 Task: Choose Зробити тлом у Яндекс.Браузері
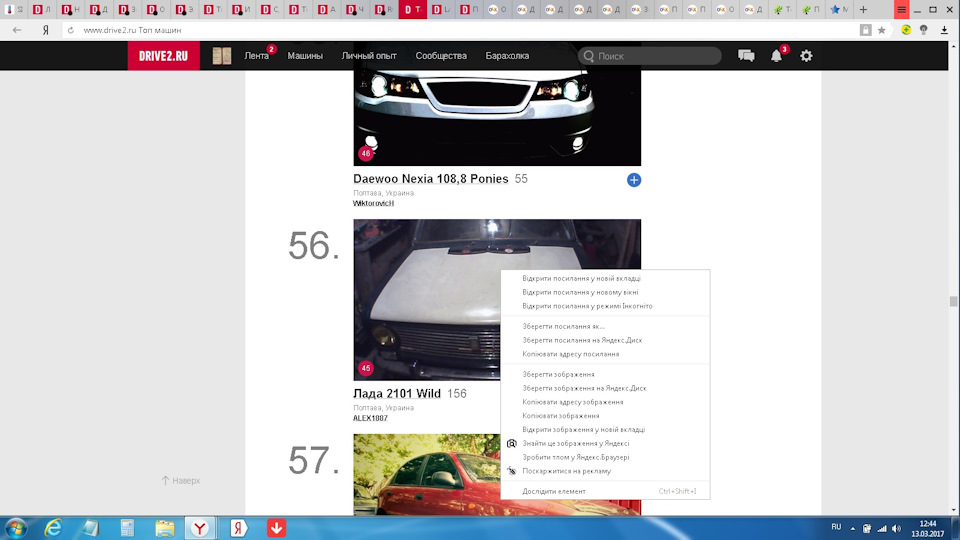coord(606,457)
